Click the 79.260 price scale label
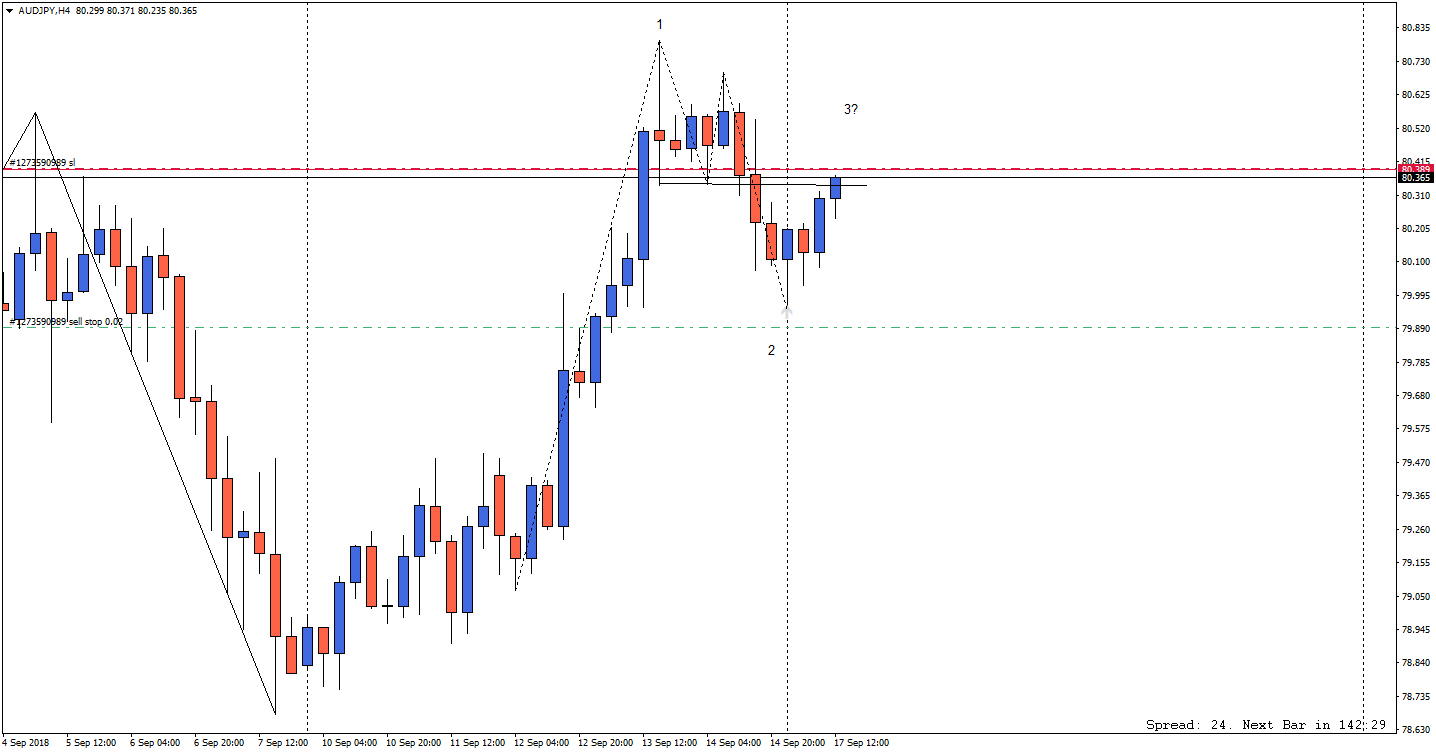 (x=1414, y=530)
